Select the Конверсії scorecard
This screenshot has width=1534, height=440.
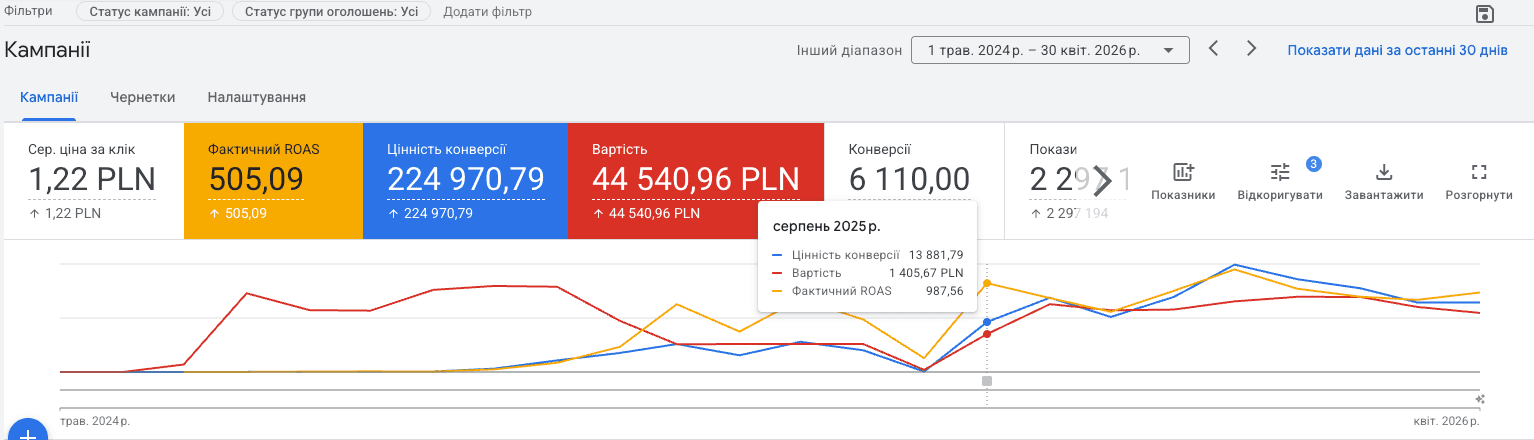click(914, 181)
